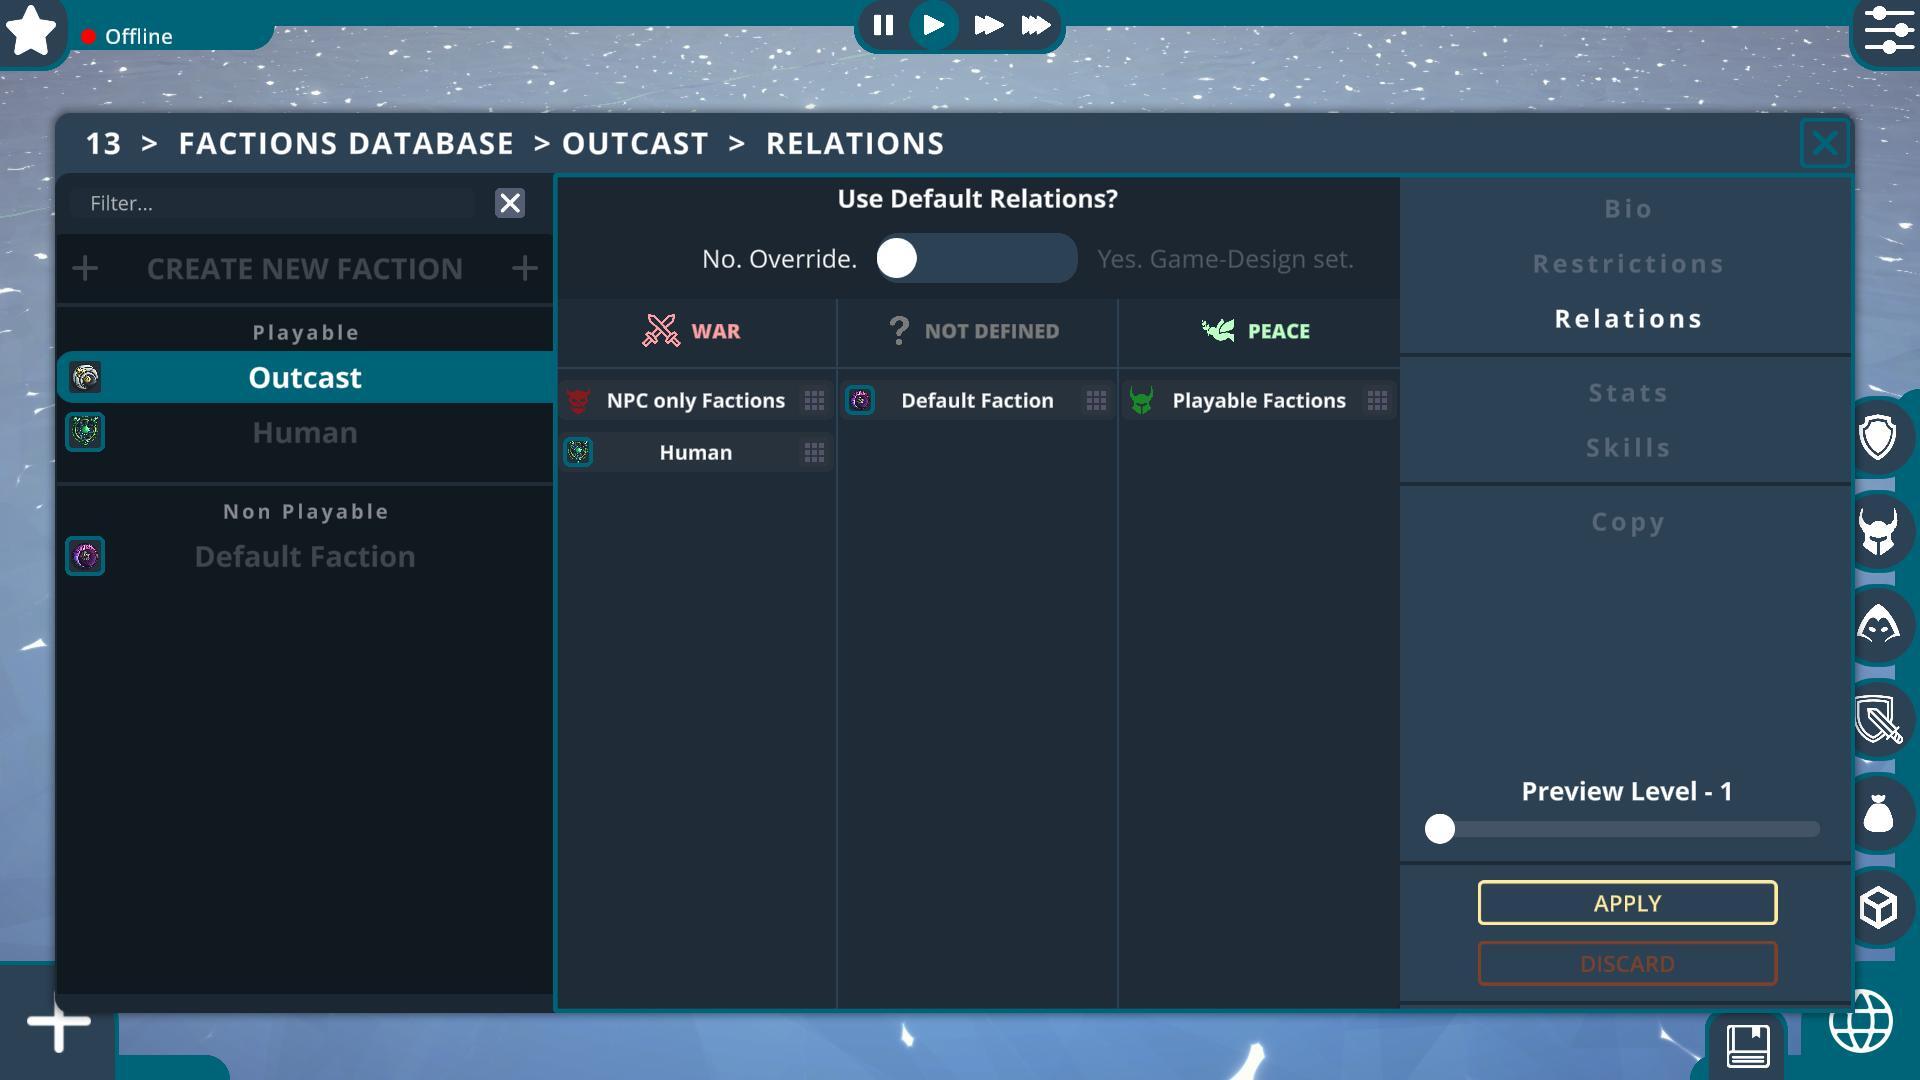
Task: Open the horned helmet factions icon
Action: click(1878, 531)
